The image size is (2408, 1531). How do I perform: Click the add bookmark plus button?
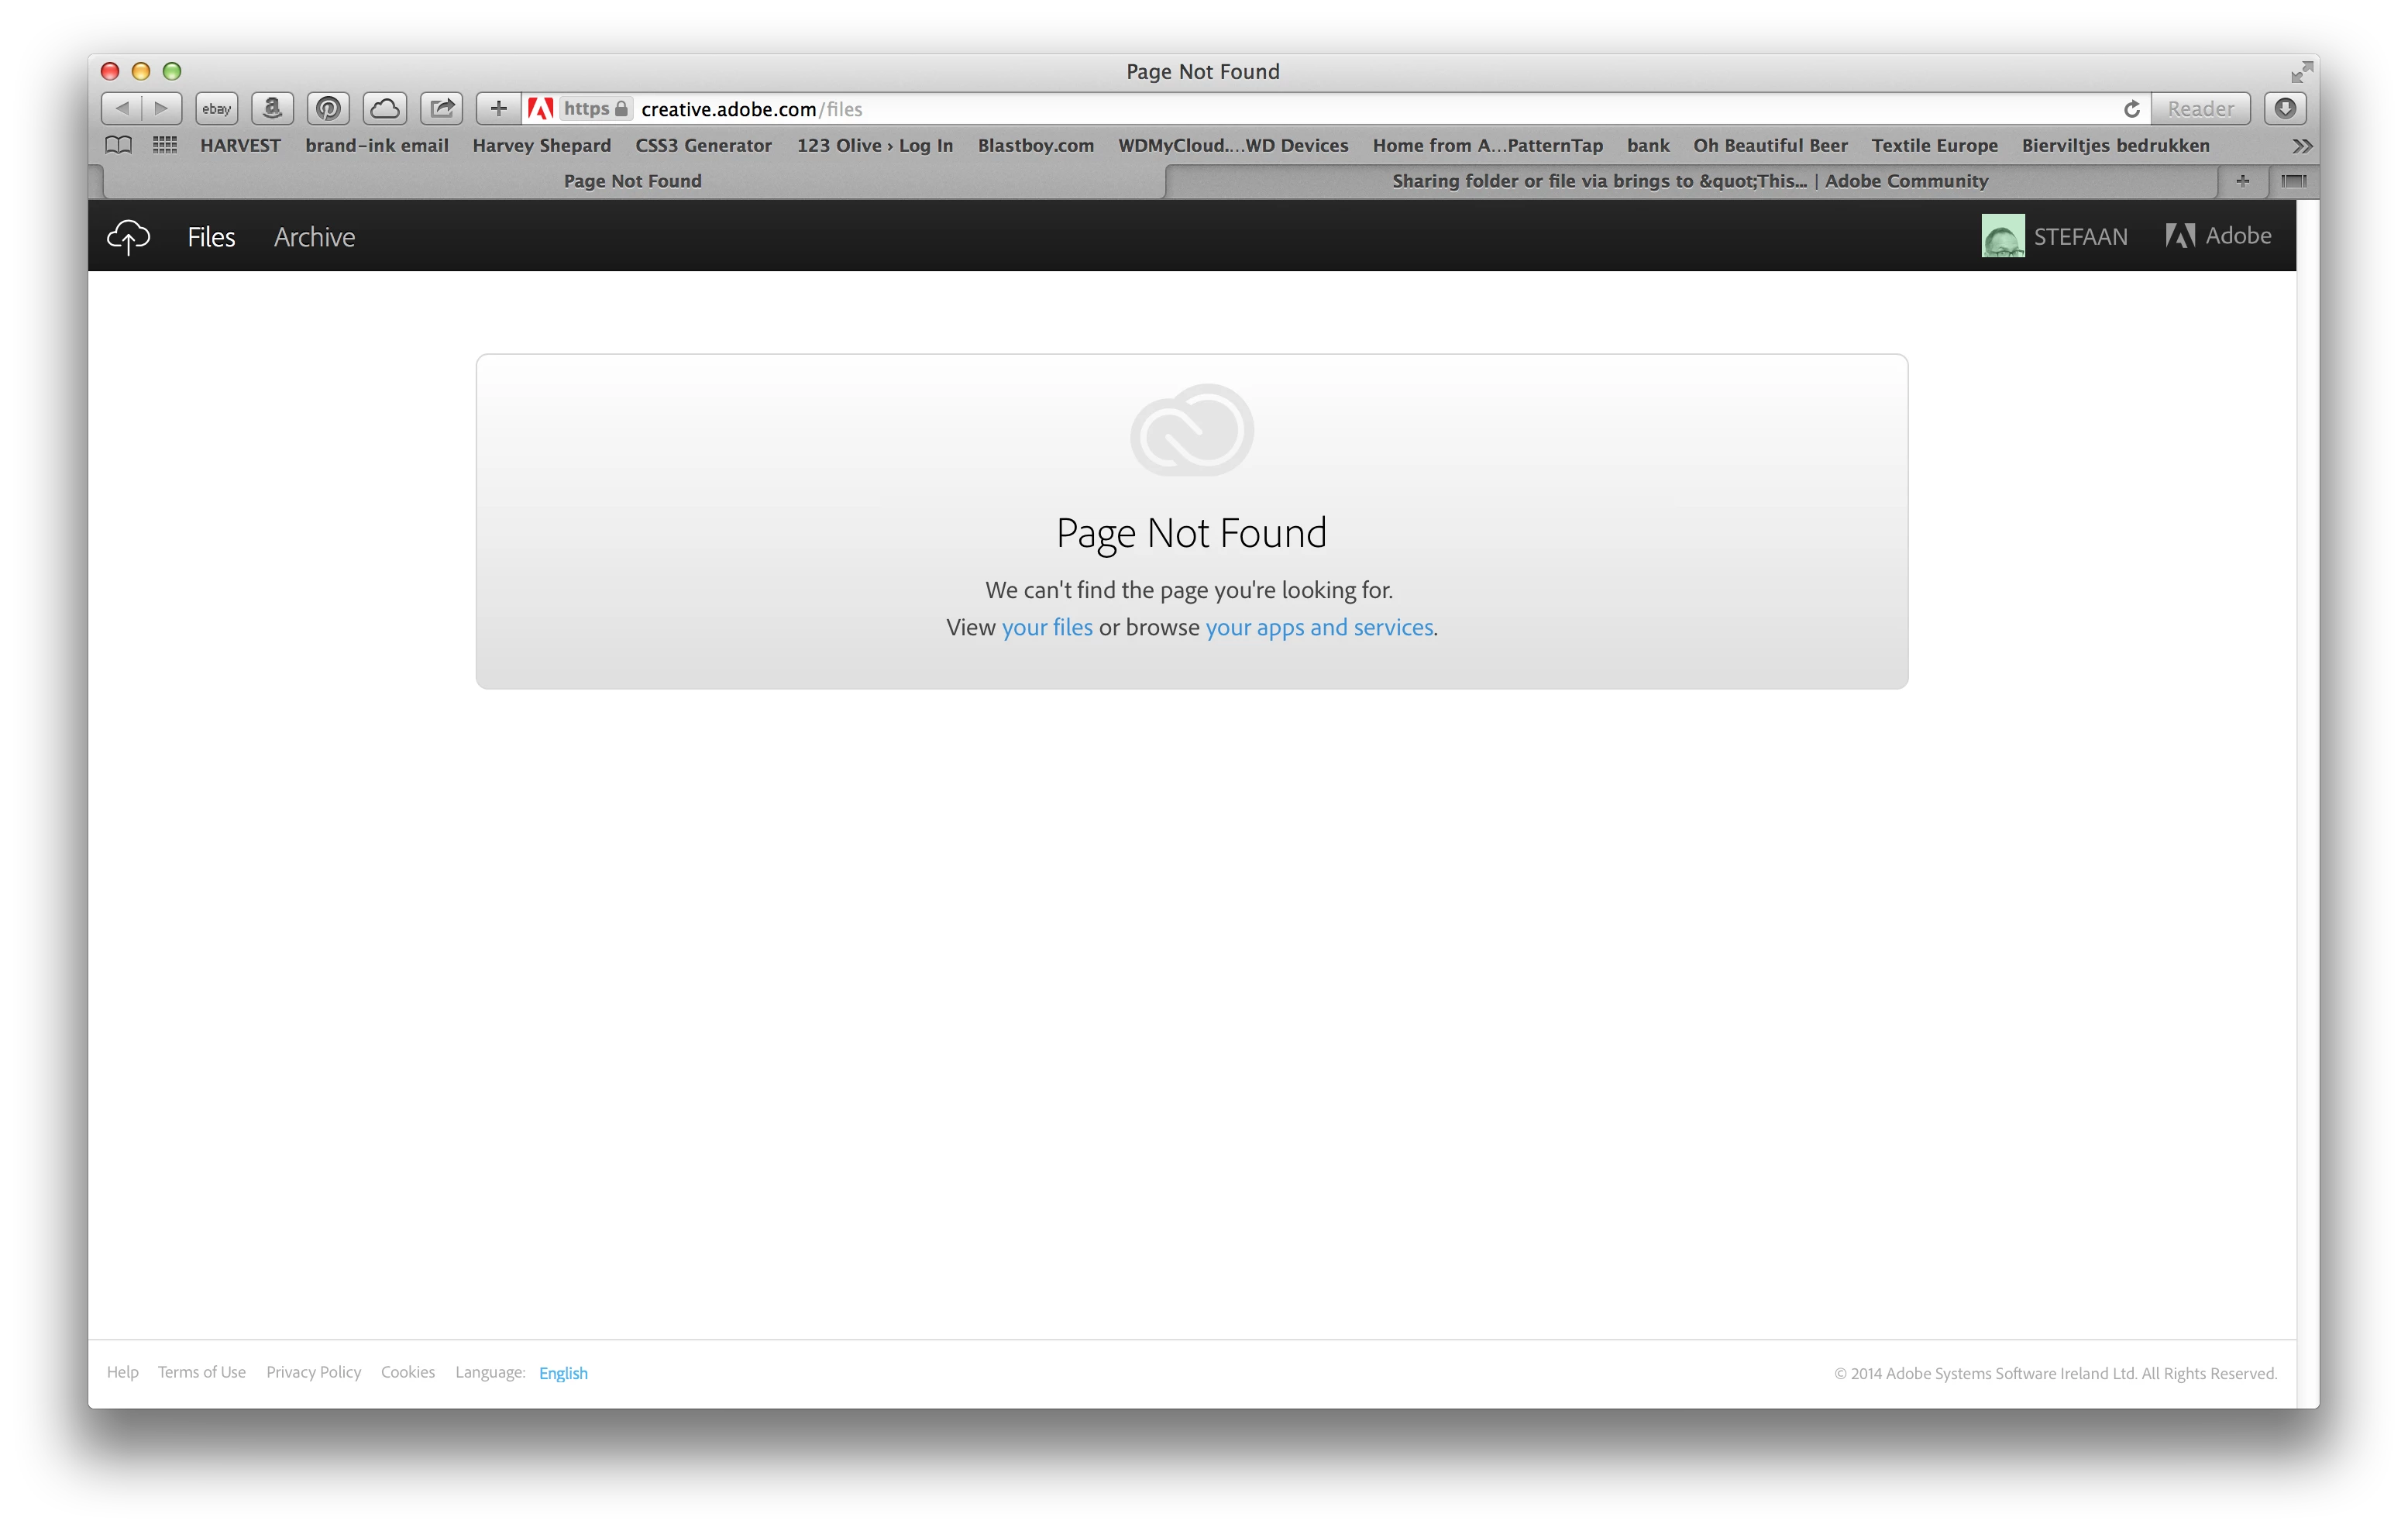pyautogui.click(x=498, y=108)
